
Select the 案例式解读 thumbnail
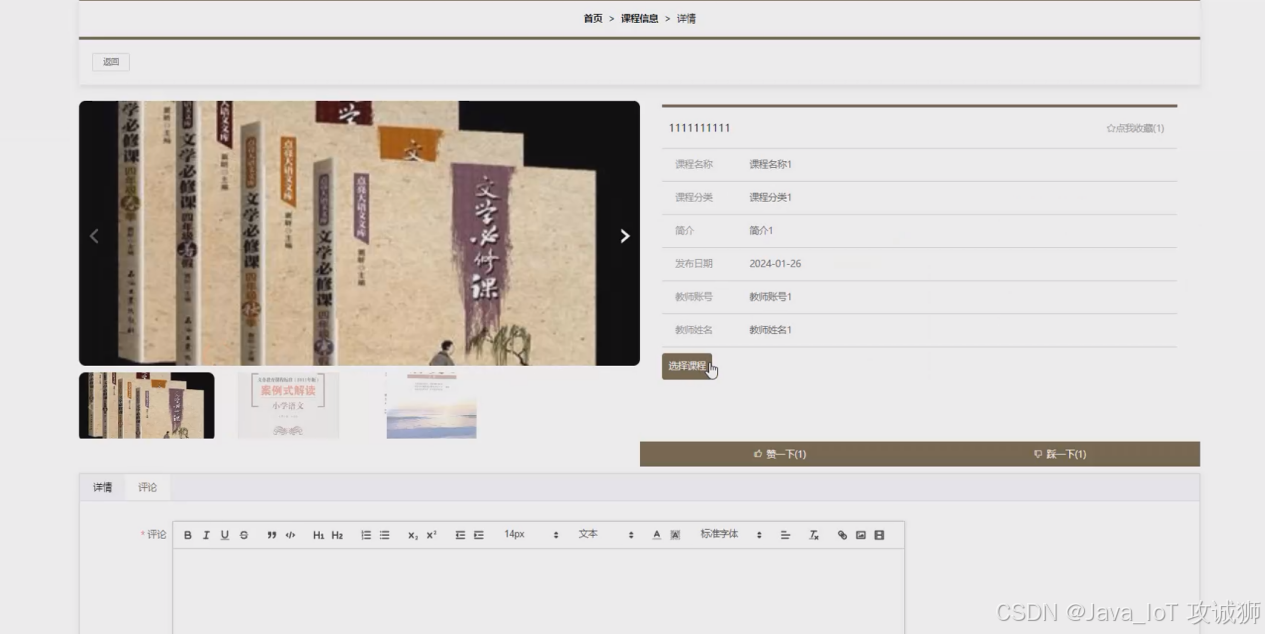(288, 405)
